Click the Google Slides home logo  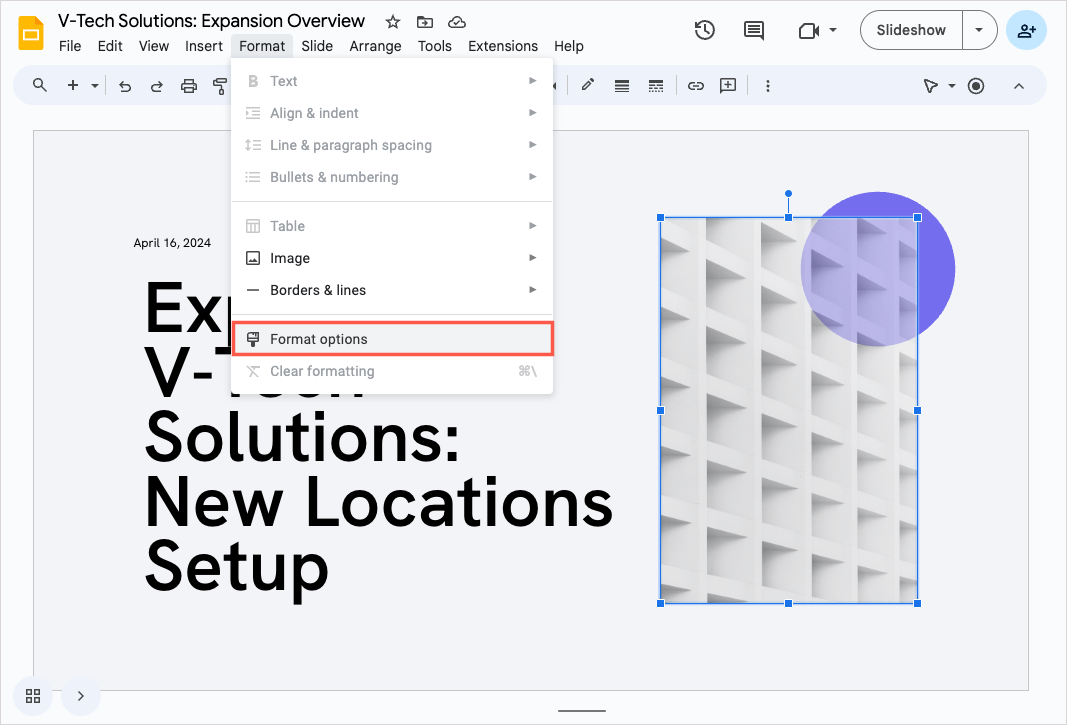pos(31,33)
